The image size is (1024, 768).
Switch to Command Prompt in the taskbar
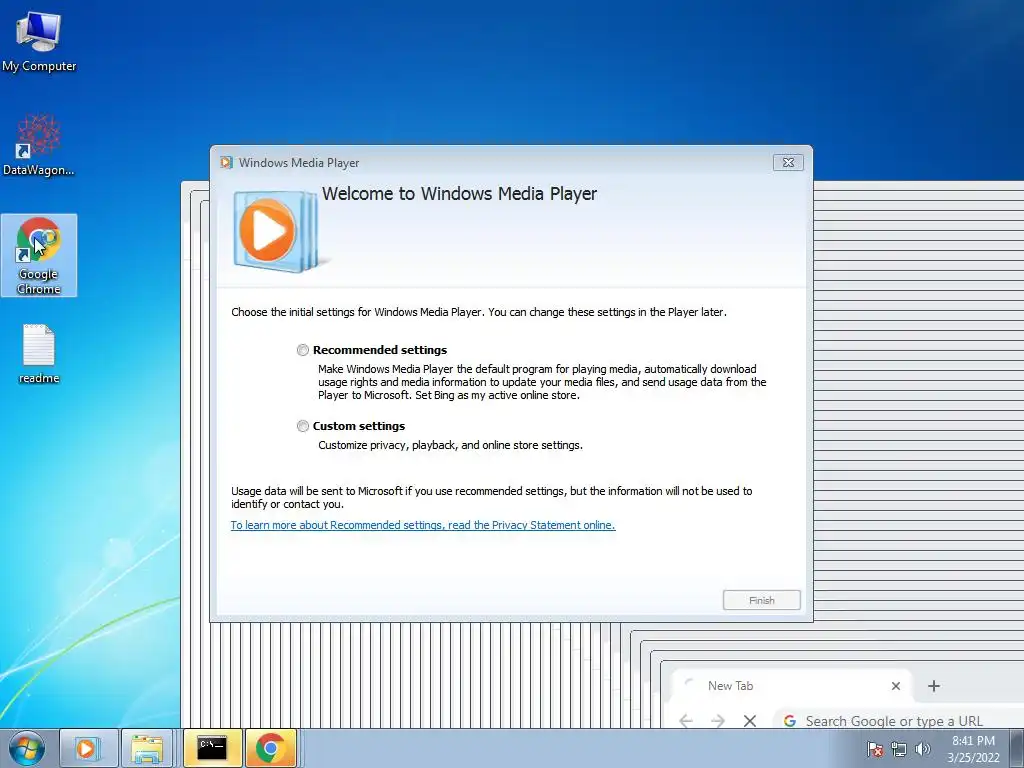coord(212,748)
